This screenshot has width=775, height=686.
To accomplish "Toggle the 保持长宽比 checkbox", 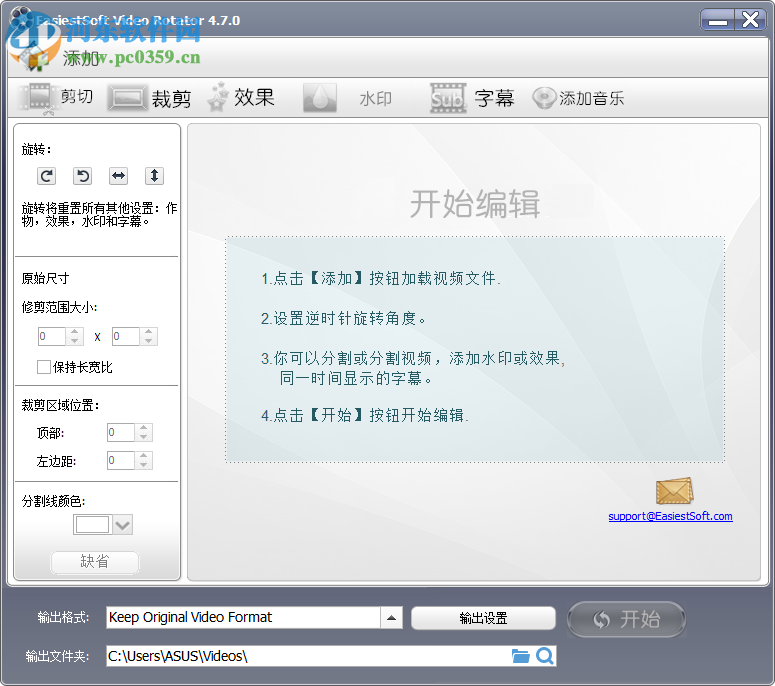I will pyautogui.click(x=44, y=367).
